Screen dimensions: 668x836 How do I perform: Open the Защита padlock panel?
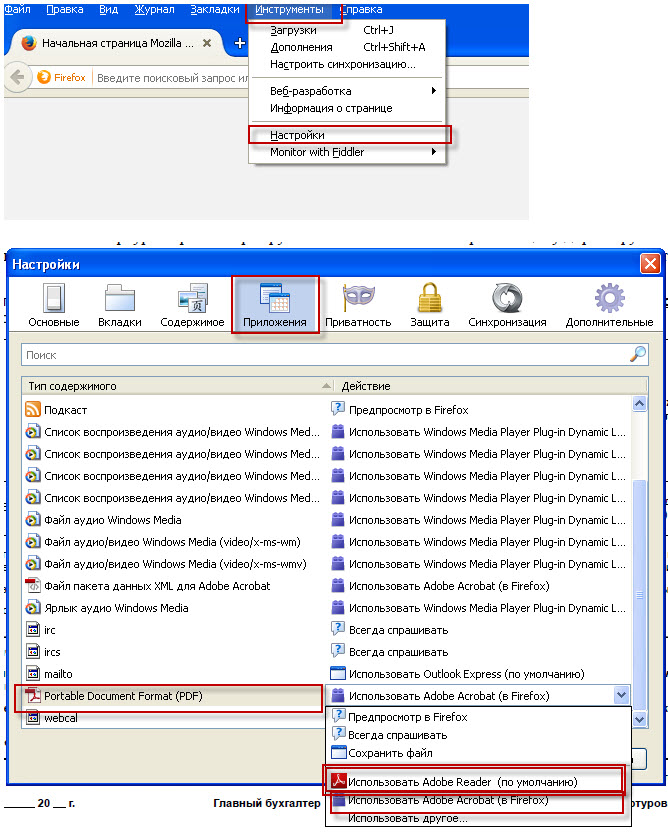(430, 304)
